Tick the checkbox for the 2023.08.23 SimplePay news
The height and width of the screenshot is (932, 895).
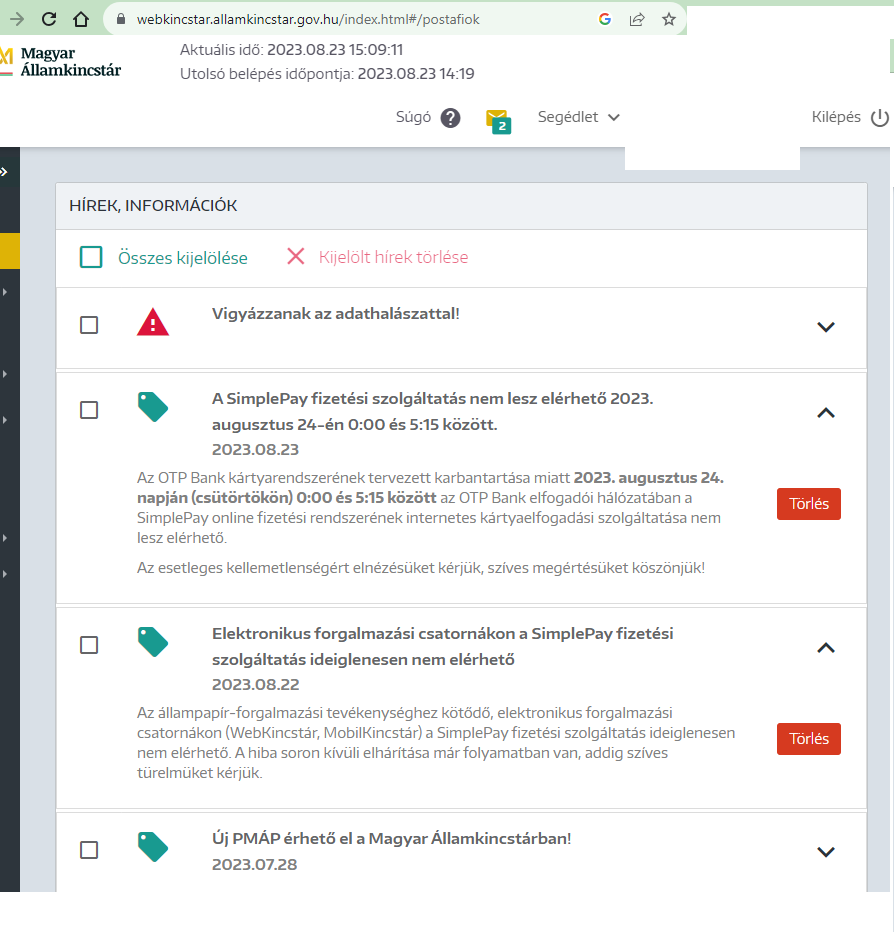point(89,410)
